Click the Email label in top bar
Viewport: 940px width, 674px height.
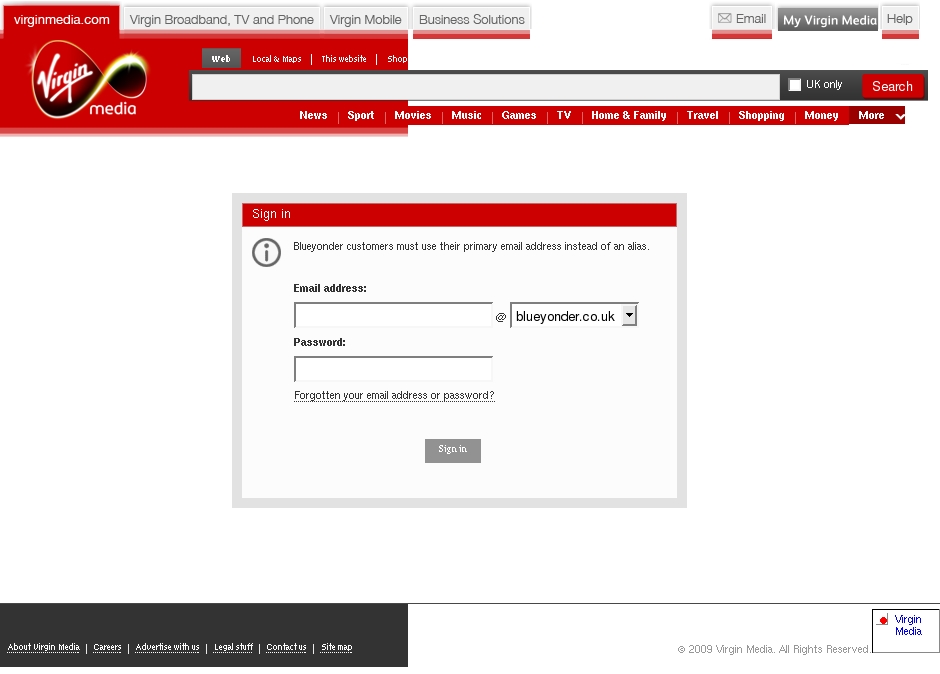pos(751,19)
